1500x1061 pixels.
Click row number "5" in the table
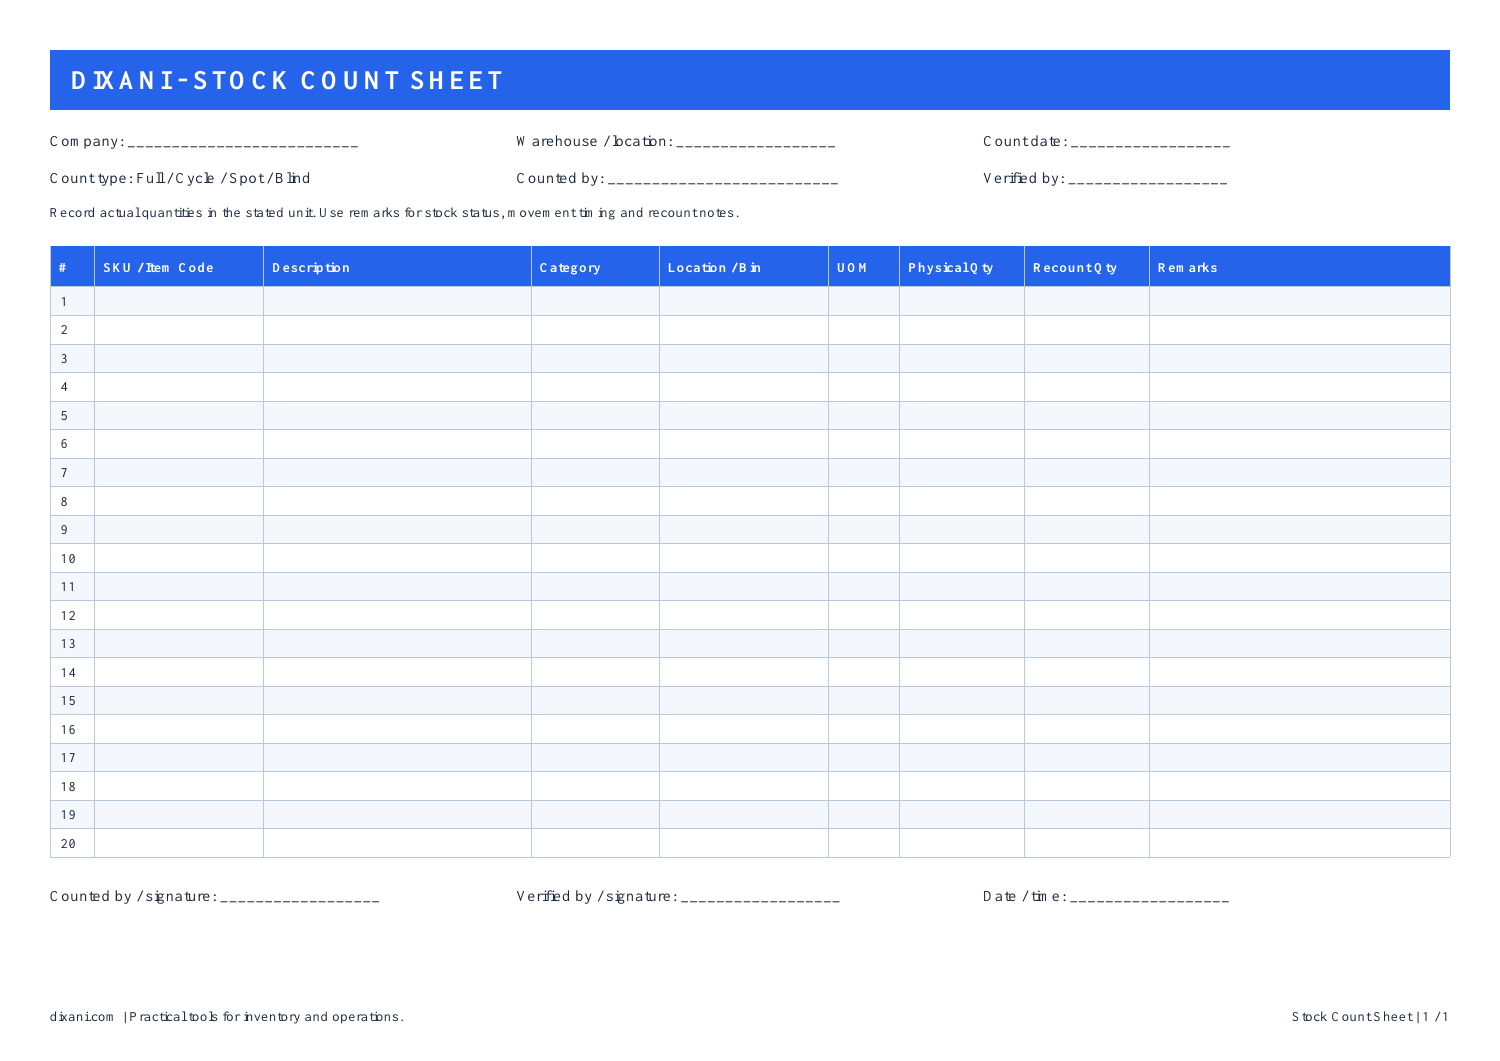point(64,415)
